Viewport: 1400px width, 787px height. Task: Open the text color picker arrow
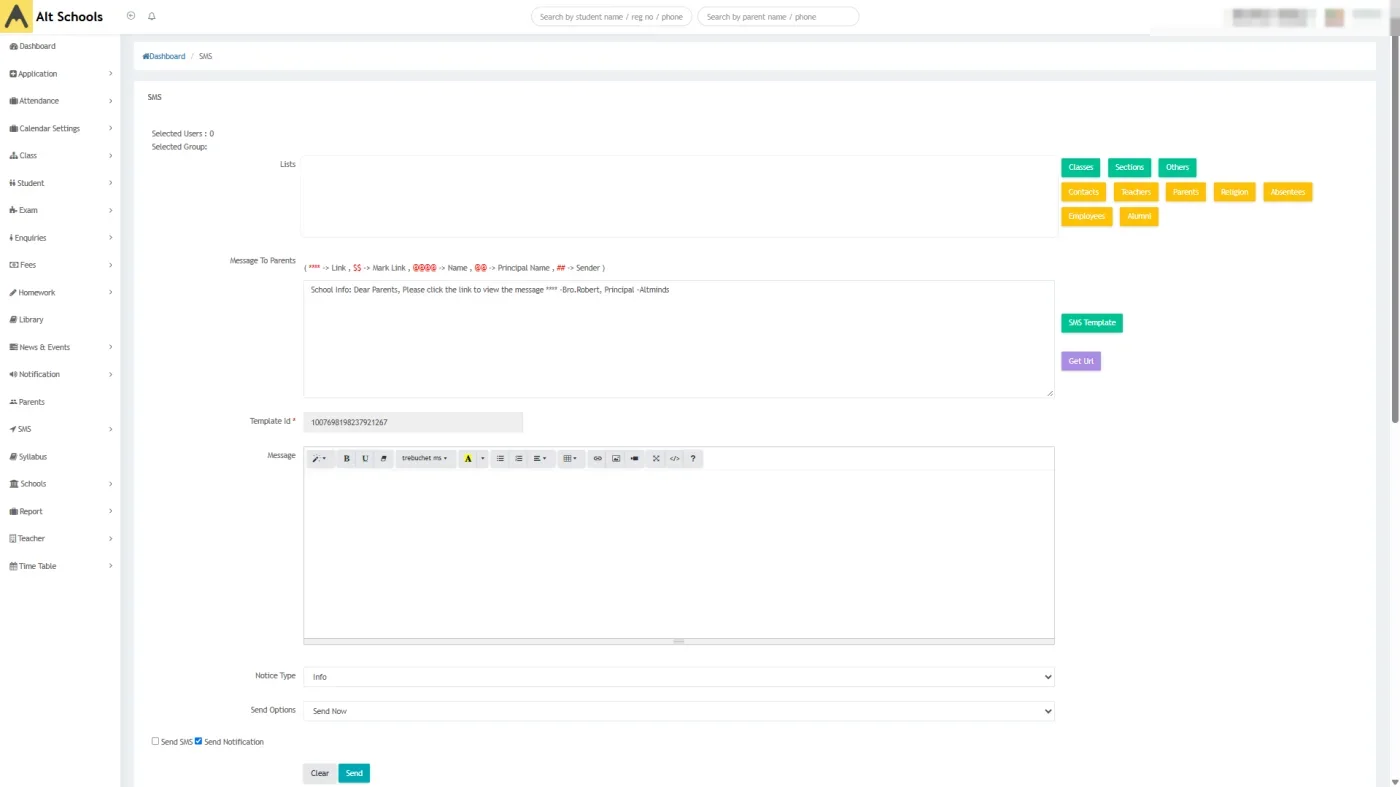click(482, 458)
